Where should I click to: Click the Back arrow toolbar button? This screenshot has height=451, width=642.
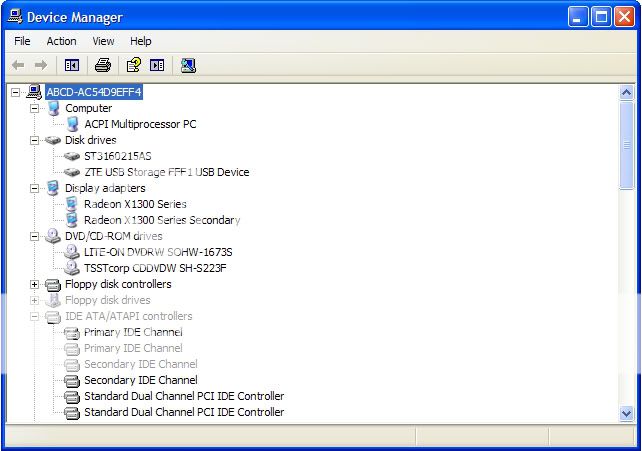point(18,65)
